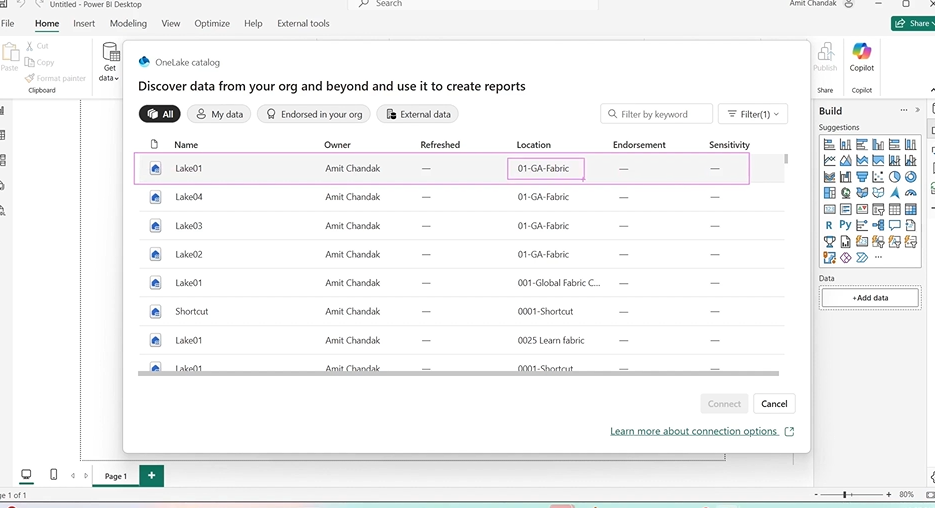
Task: Click the Cancel button
Action: point(774,404)
